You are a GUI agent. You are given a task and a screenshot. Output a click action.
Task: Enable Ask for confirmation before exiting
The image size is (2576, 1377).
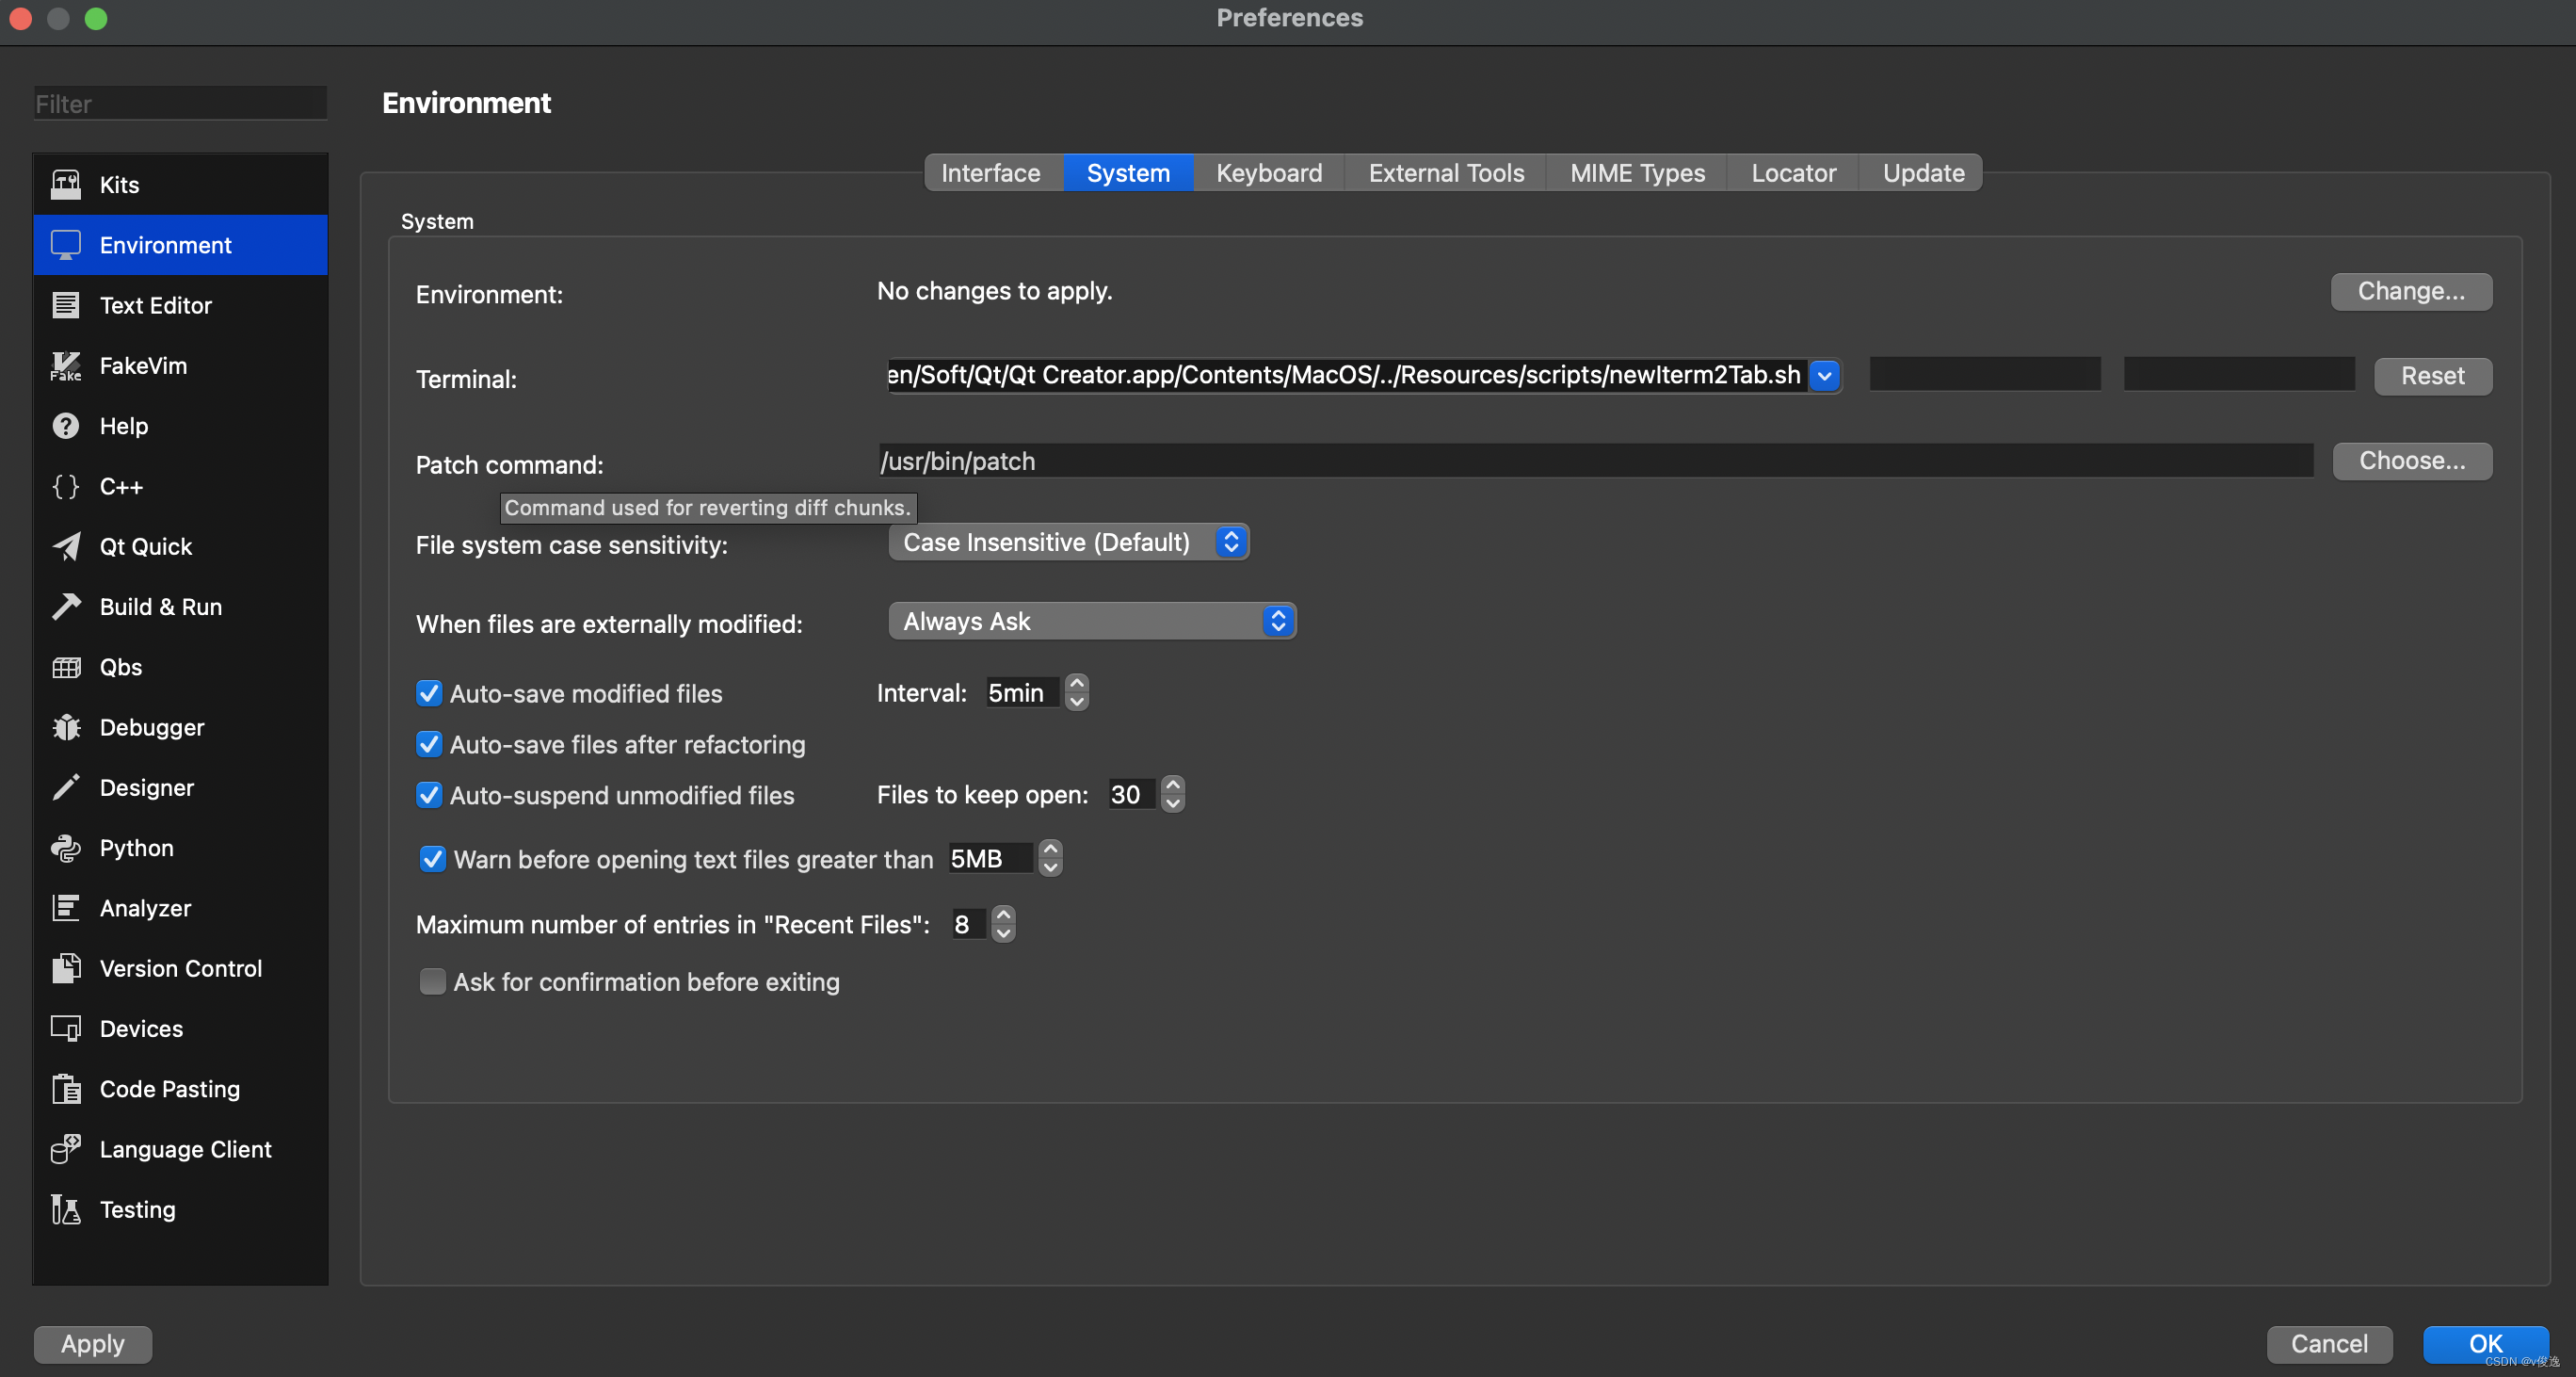432,982
